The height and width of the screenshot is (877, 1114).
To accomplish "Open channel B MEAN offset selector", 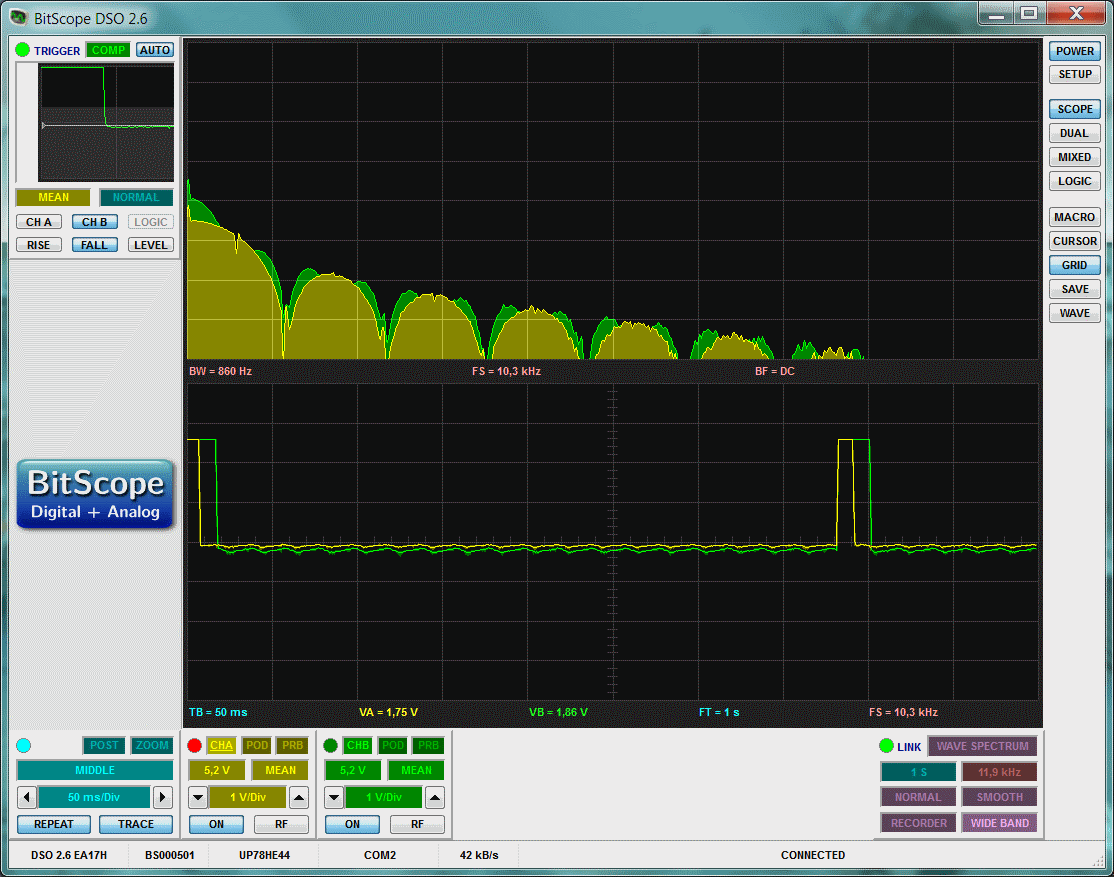I will [x=416, y=770].
